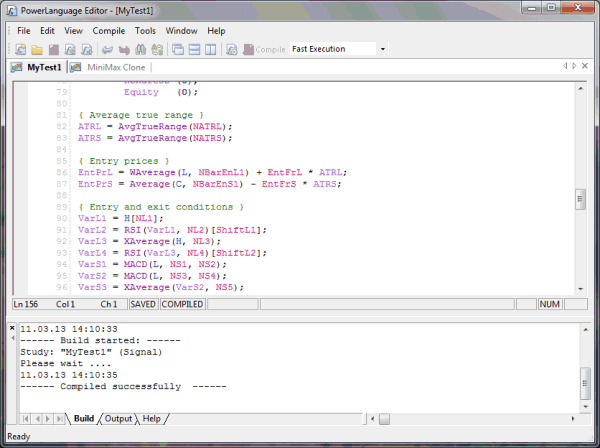The width and height of the screenshot is (600, 448).
Task: Click the COMPILED status bar indicator
Action: [182, 304]
